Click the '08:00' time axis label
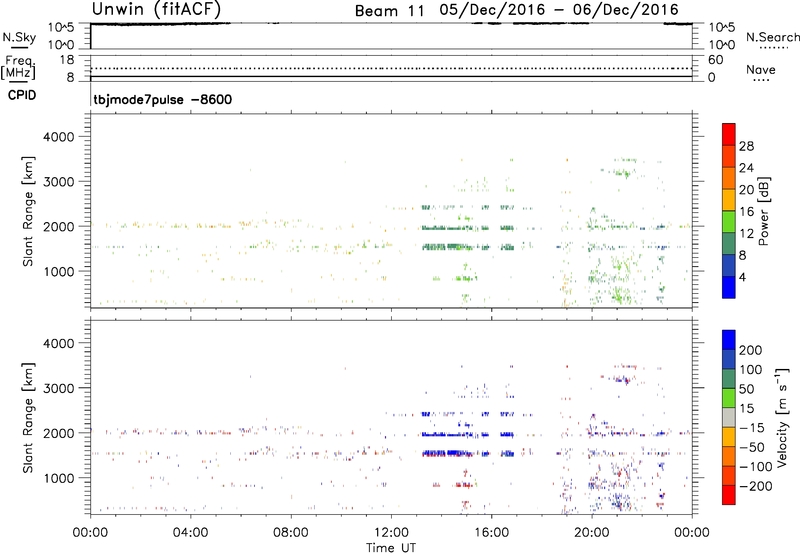 coord(291,533)
